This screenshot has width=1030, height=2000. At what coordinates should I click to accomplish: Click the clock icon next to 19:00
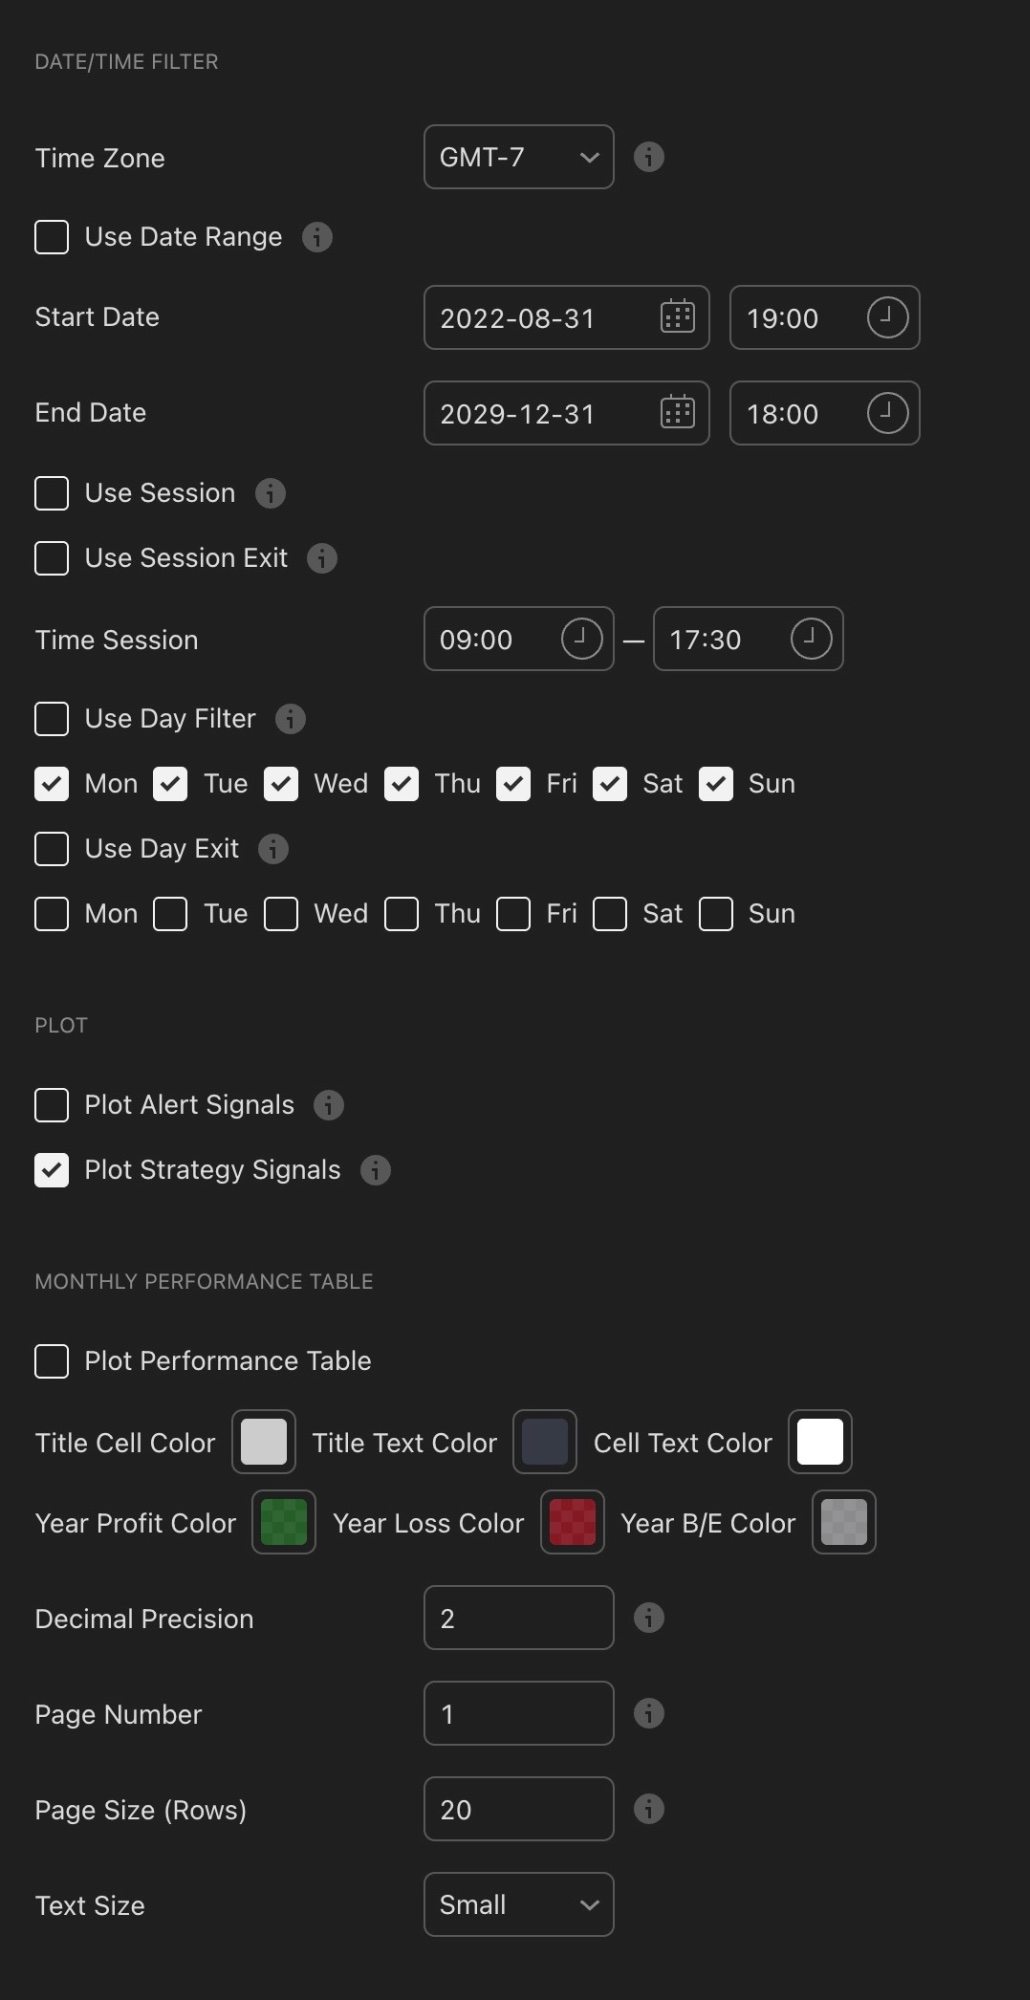(886, 318)
